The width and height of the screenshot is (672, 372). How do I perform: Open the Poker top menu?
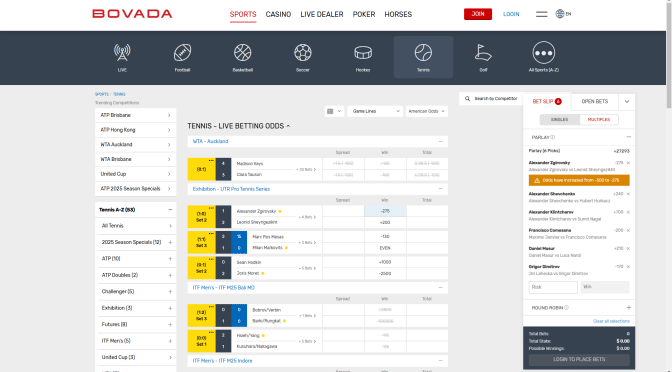(x=364, y=15)
